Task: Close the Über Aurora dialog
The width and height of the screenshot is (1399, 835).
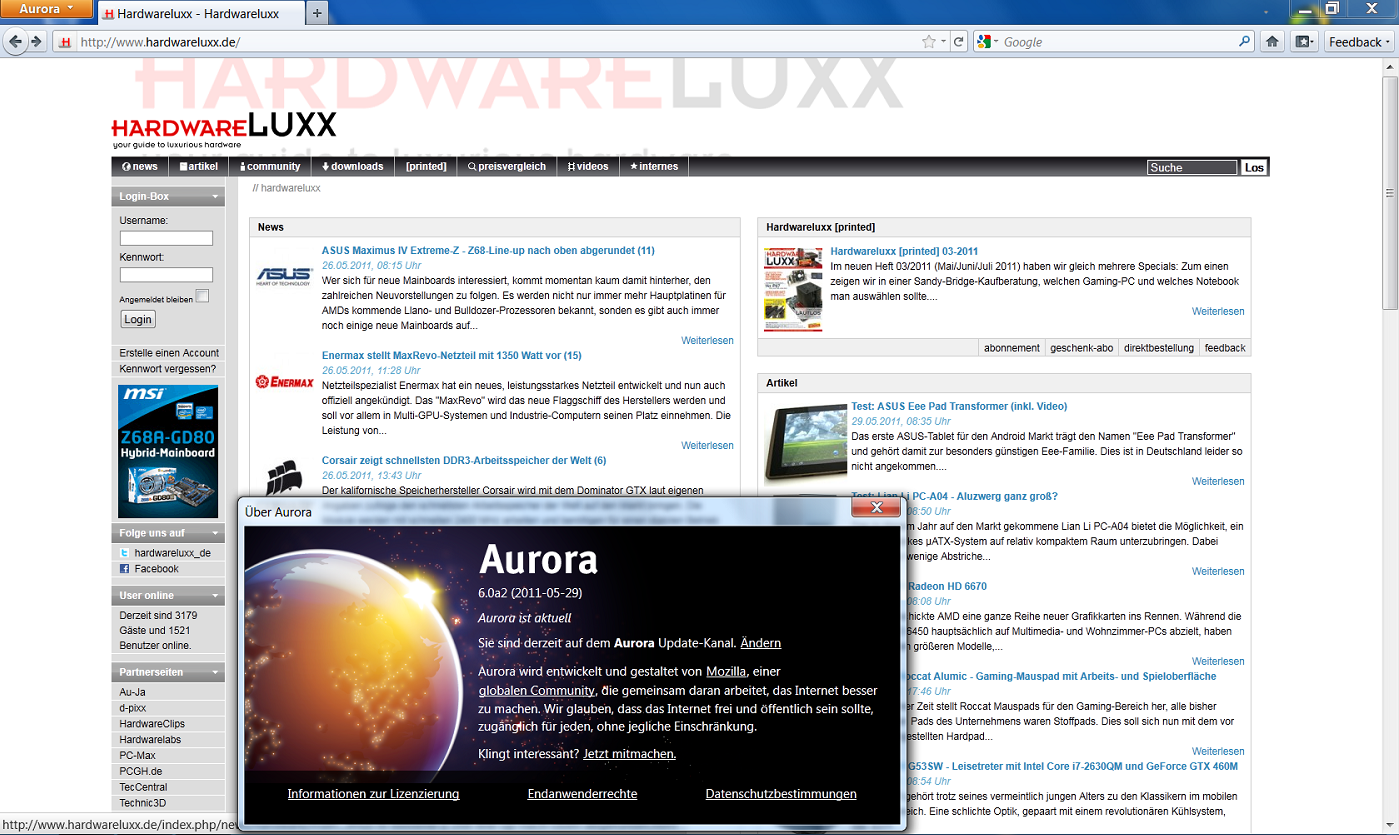Action: click(876, 507)
